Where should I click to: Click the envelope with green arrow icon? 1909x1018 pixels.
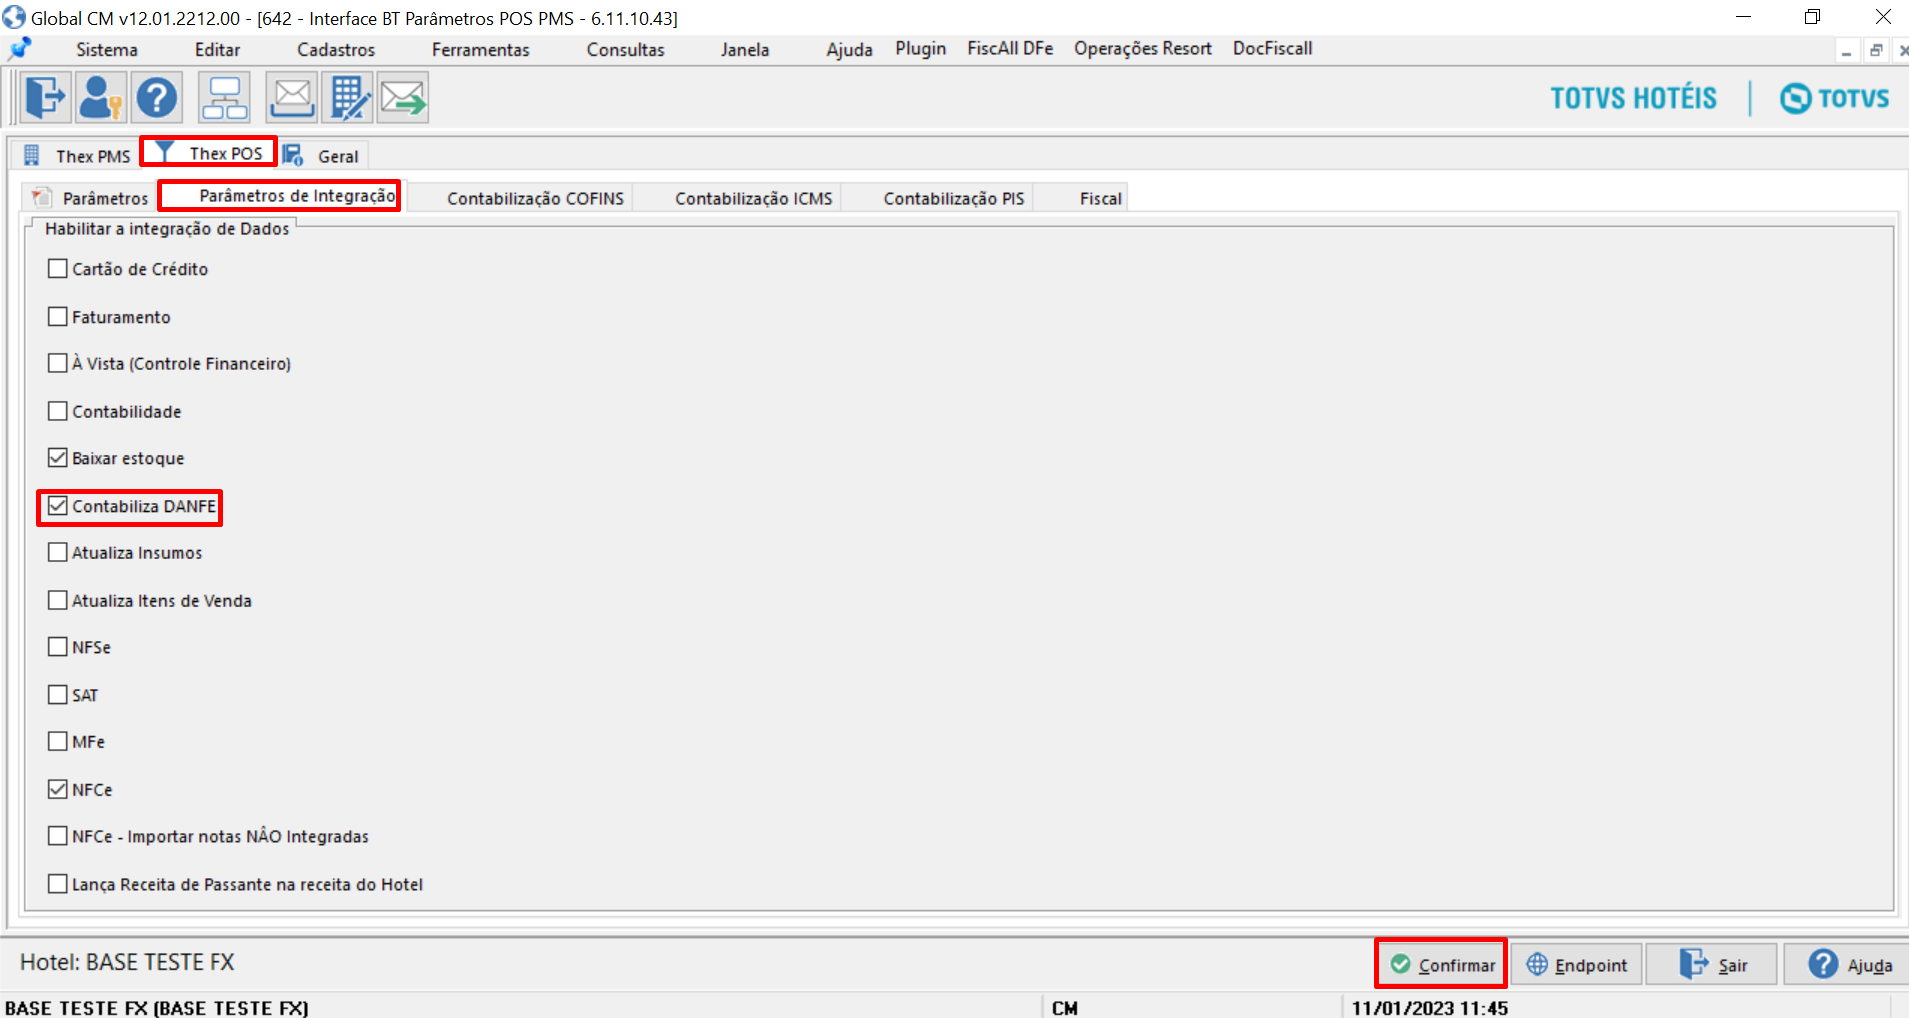pyautogui.click(x=403, y=98)
